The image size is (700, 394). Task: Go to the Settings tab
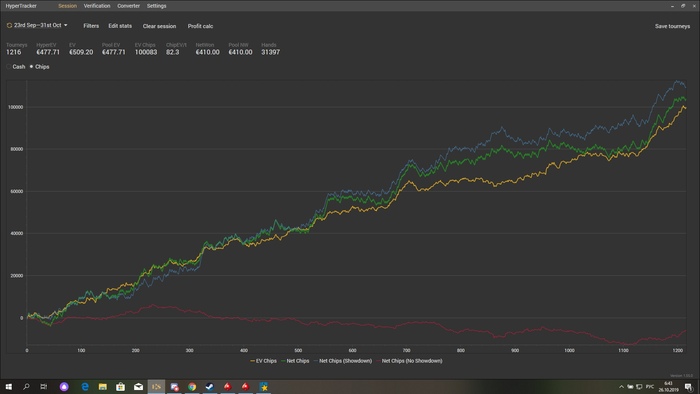pyautogui.click(x=157, y=6)
